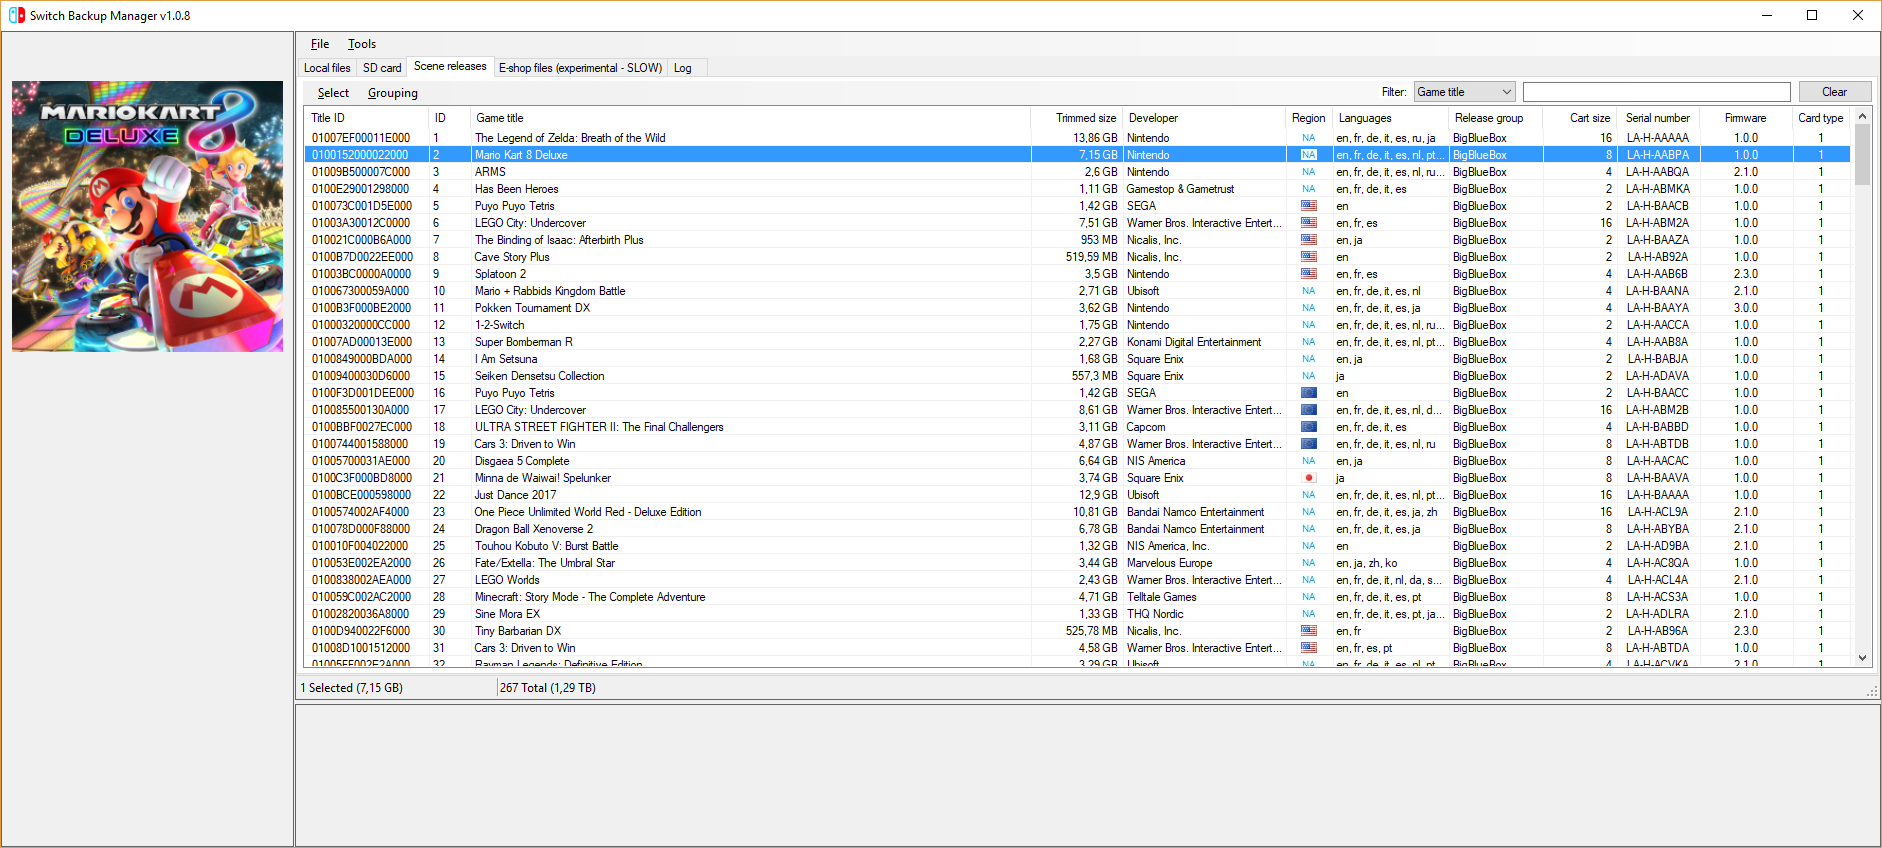
Task: Click the Japan flag in the Minna de Waiwai! Spelunker row
Action: tap(1308, 478)
